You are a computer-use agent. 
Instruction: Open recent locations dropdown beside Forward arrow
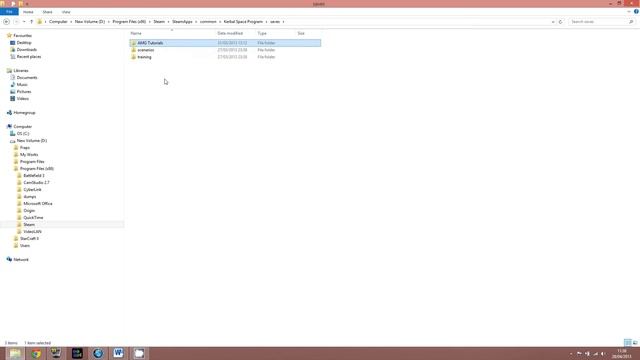(x=24, y=22)
